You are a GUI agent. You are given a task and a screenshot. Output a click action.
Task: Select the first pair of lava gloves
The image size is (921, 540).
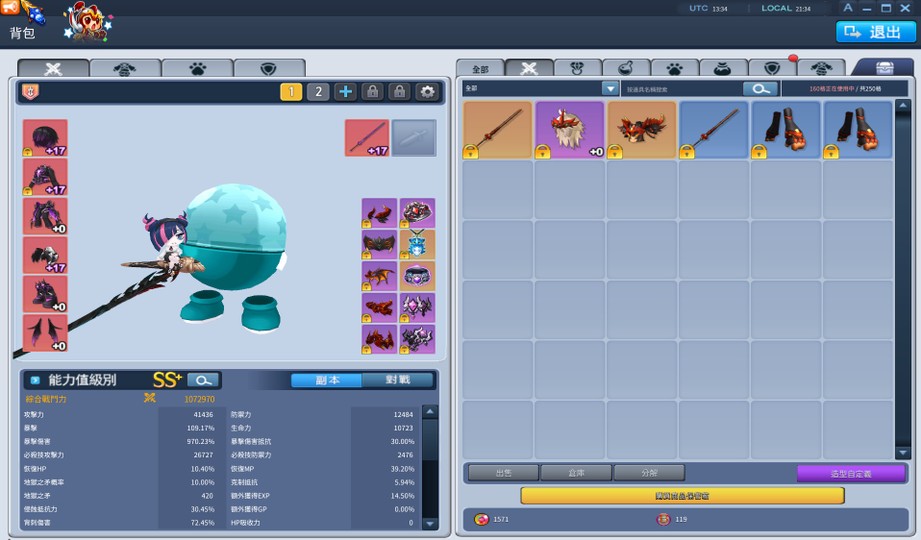(786, 130)
